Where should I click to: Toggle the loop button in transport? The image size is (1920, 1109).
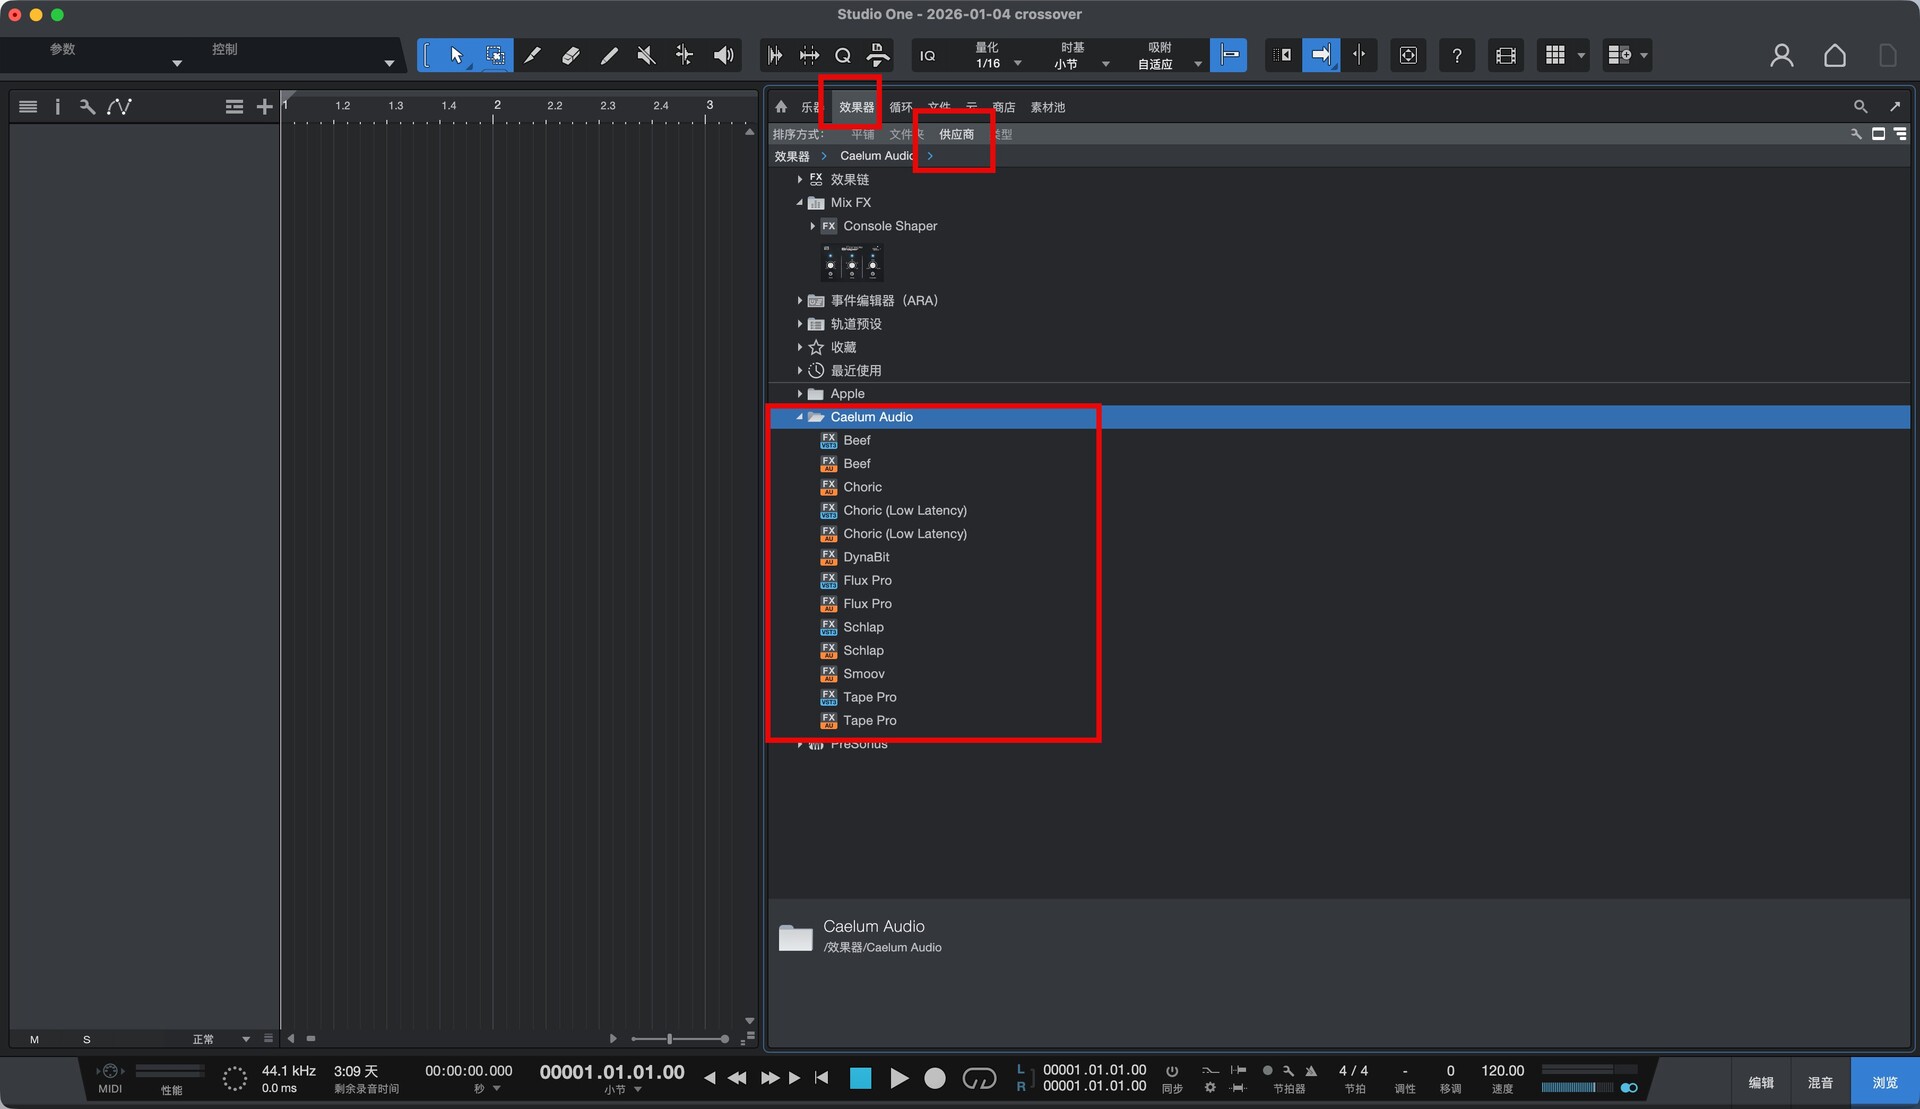point(978,1078)
